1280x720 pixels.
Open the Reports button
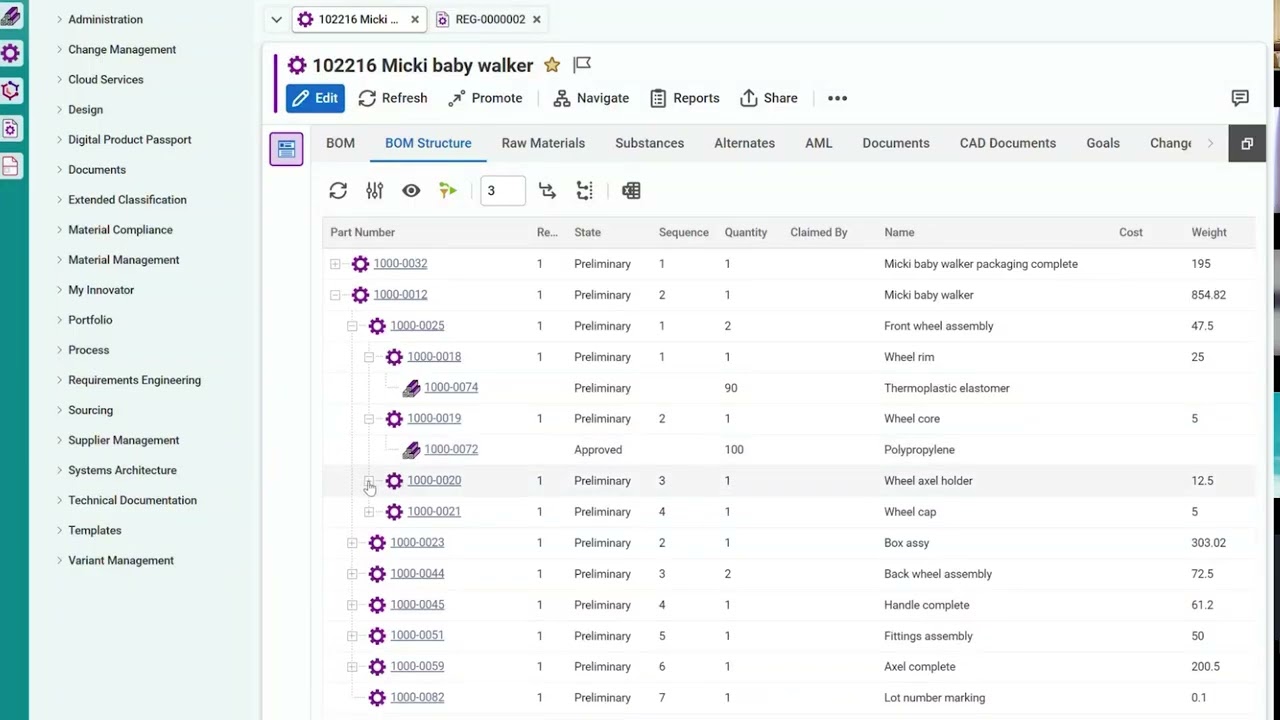685,98
